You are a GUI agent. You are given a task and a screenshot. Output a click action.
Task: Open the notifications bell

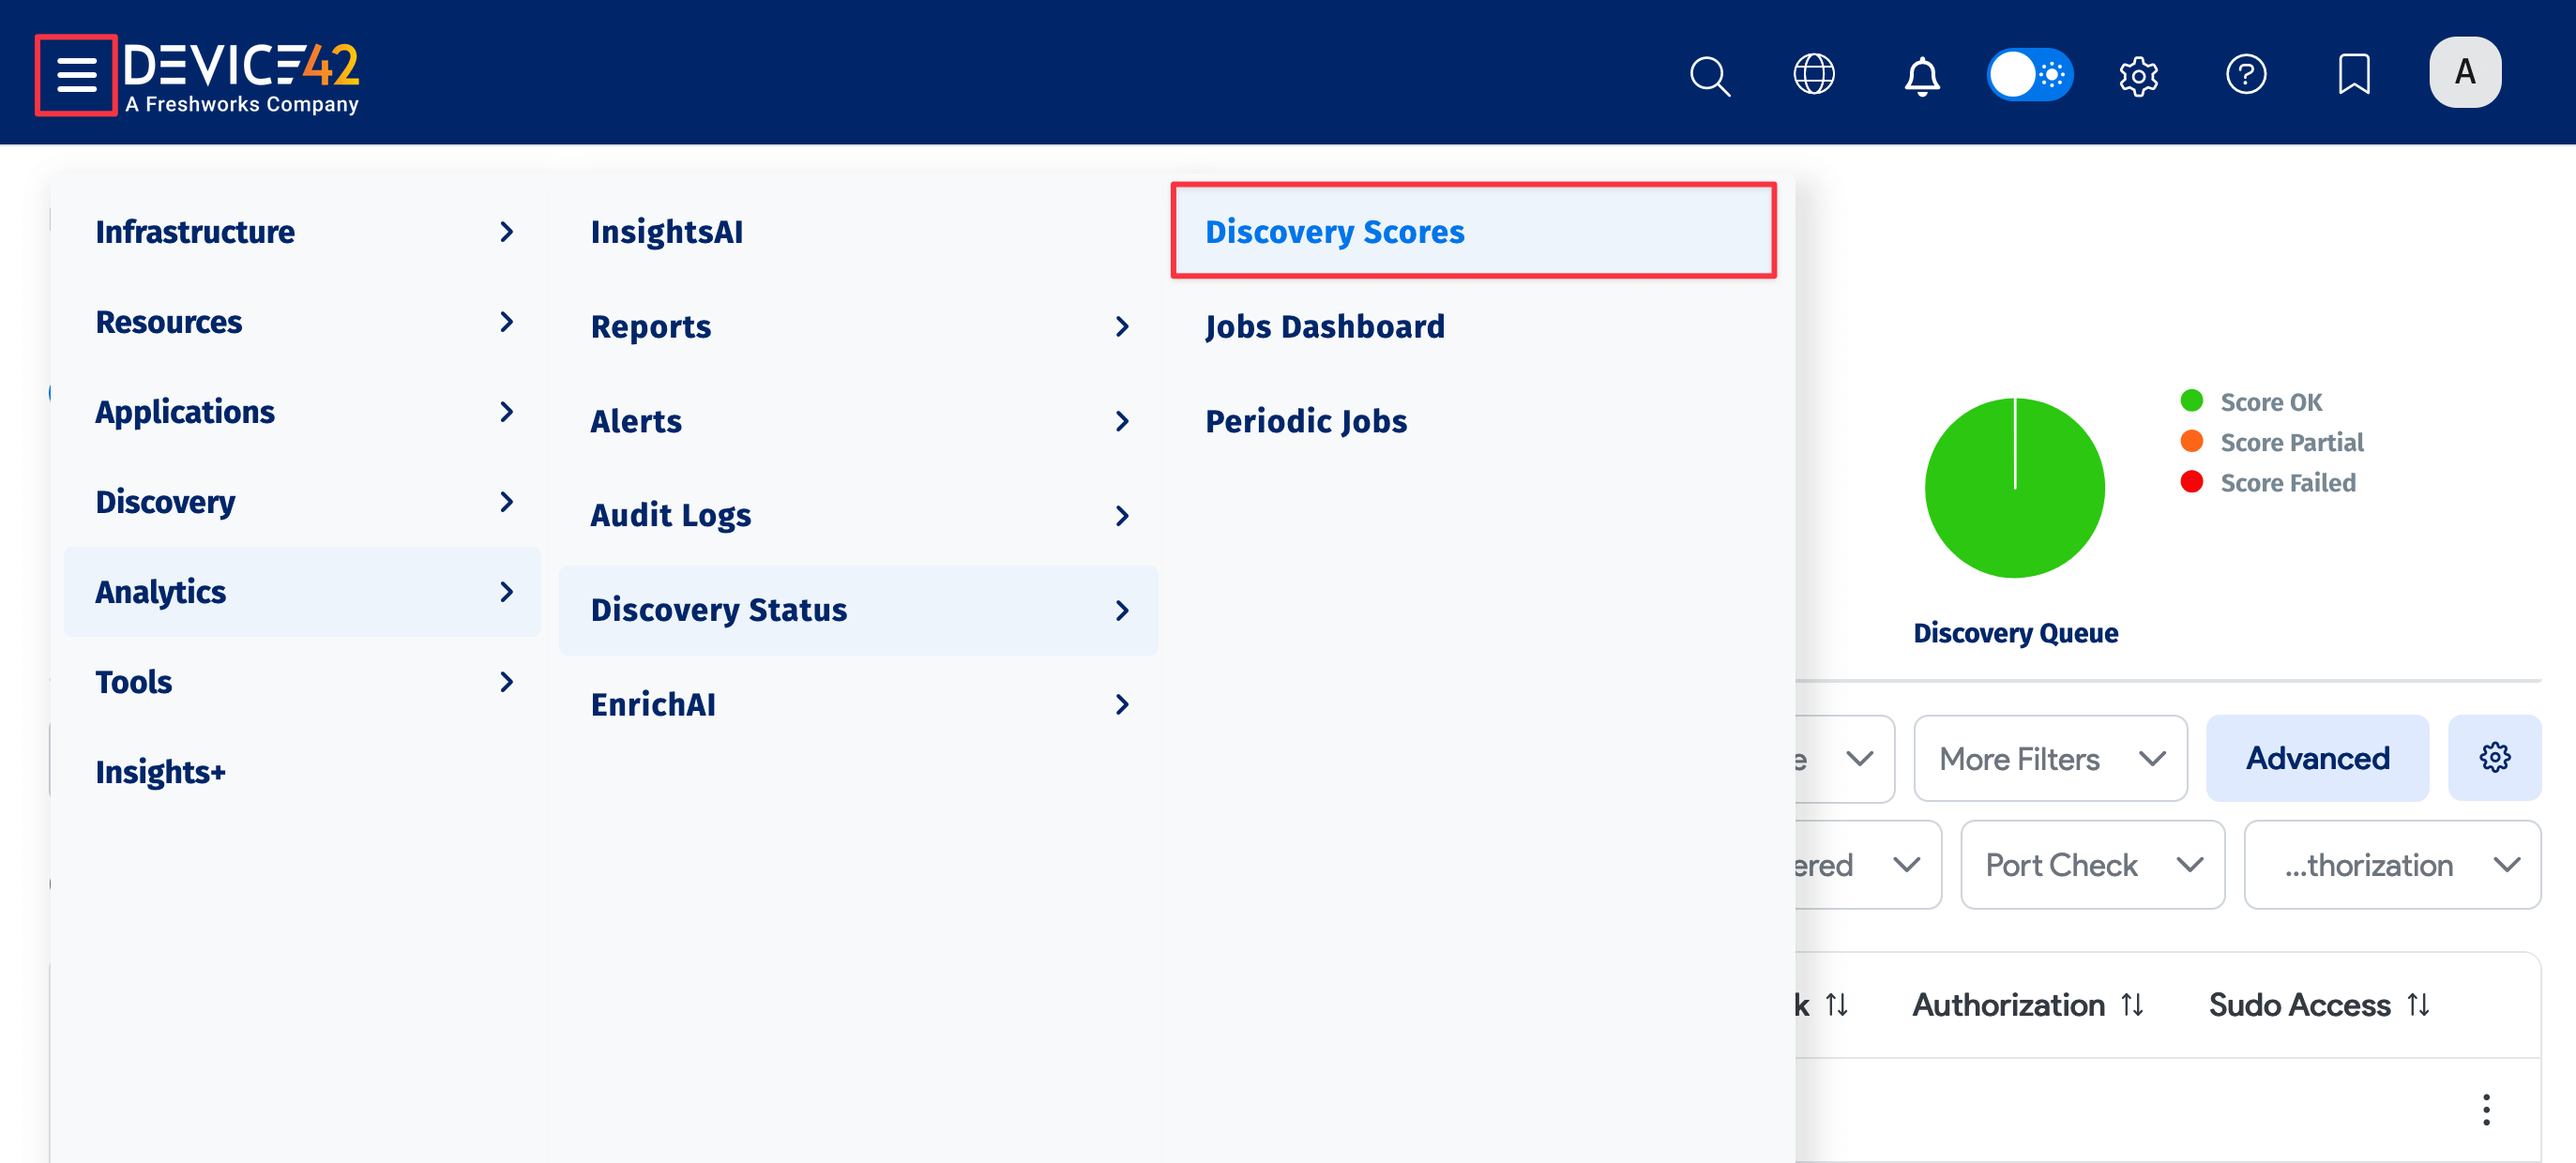click(1921, 75)
